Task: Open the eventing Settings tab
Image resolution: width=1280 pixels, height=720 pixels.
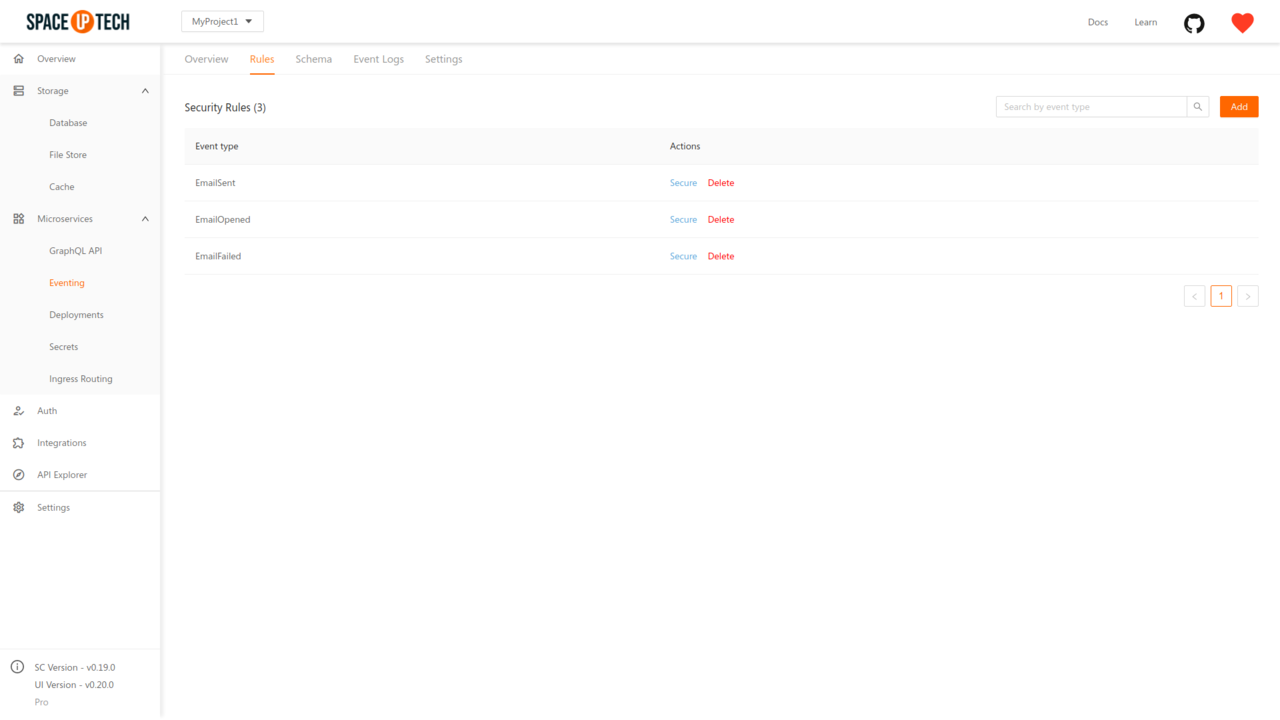Action: point(444,59)
